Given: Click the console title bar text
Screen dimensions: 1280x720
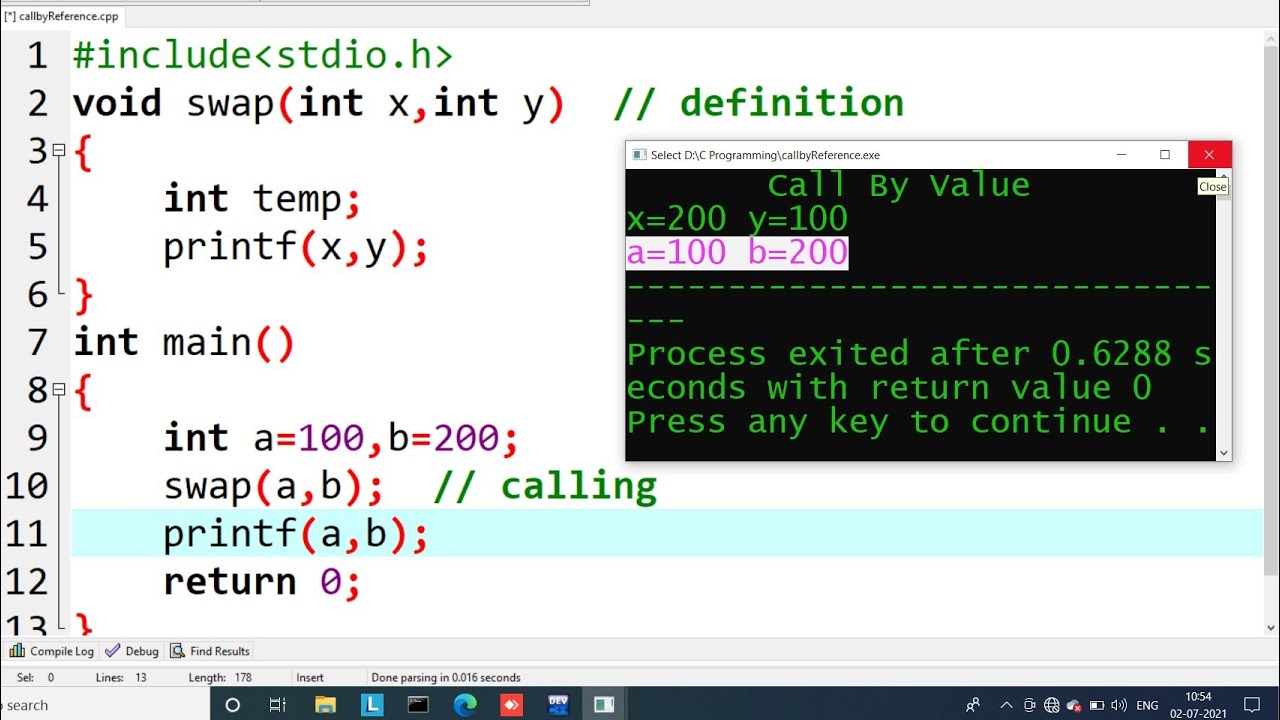Looking at the screenshot, I should pyautogui.click(x=765, y=155).
